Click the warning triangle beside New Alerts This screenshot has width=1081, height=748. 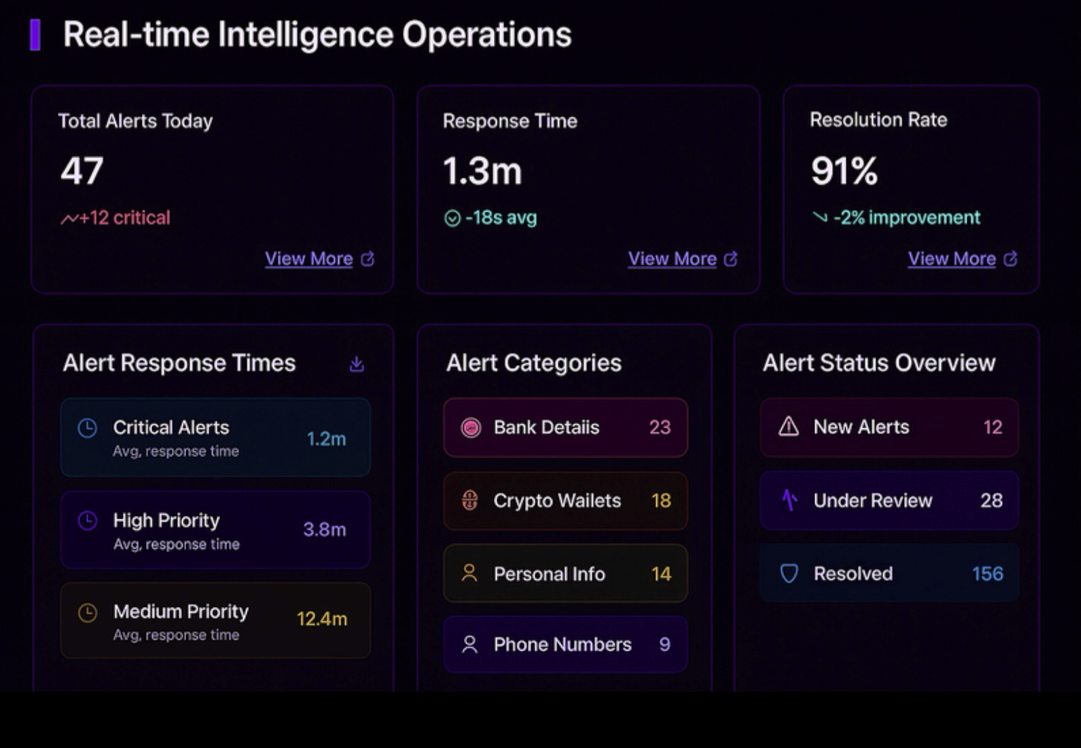pyautogui.click(x=789, y=427)
